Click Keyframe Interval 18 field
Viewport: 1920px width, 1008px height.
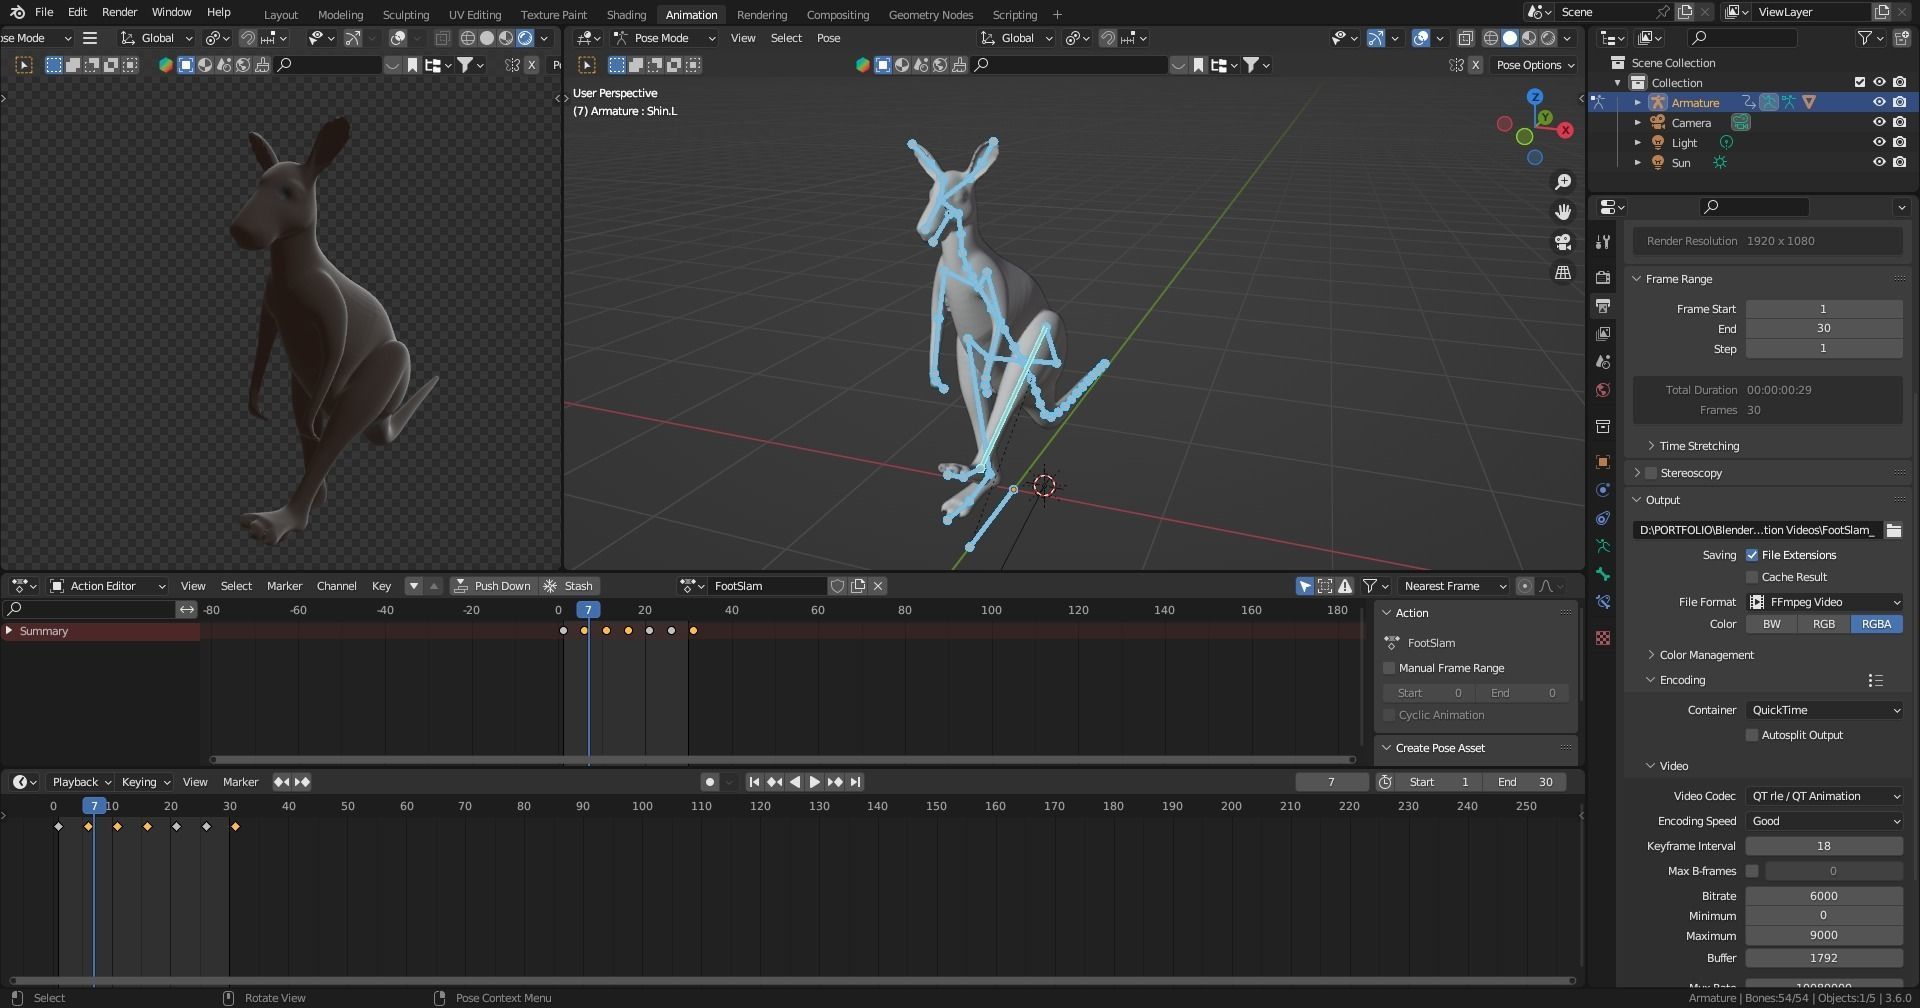pos(1824,846)
